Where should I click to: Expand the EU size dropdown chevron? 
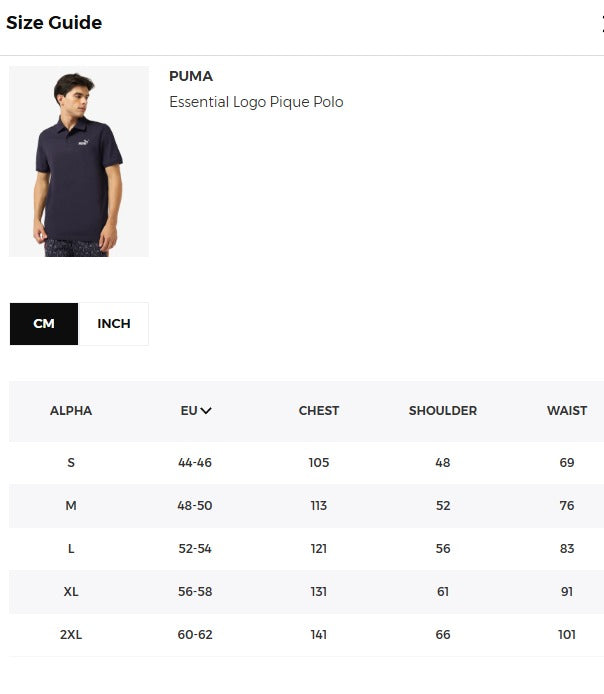(x=206, y=410)
